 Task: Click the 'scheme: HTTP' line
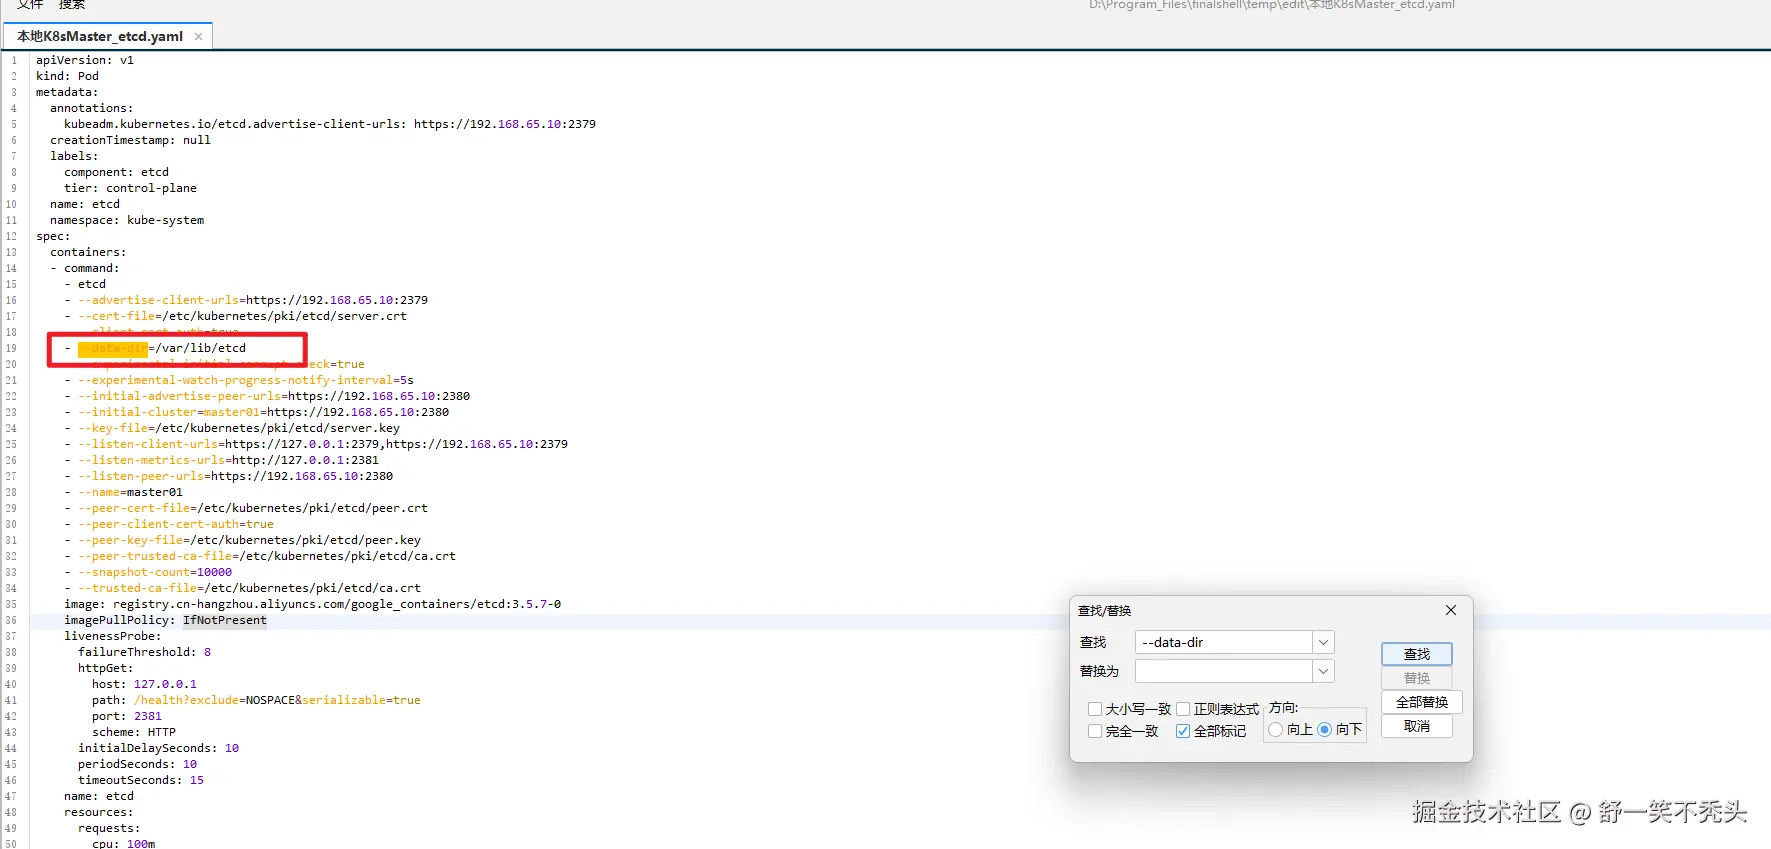[134, 732]
